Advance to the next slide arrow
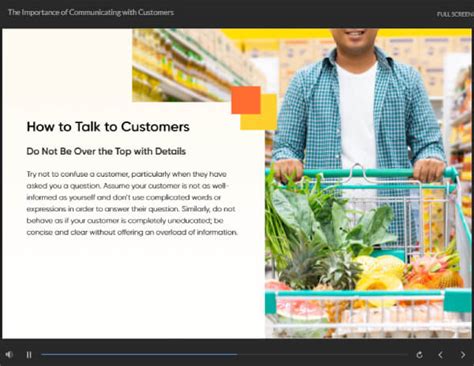The image size is (474, 366). click(463, 355)
